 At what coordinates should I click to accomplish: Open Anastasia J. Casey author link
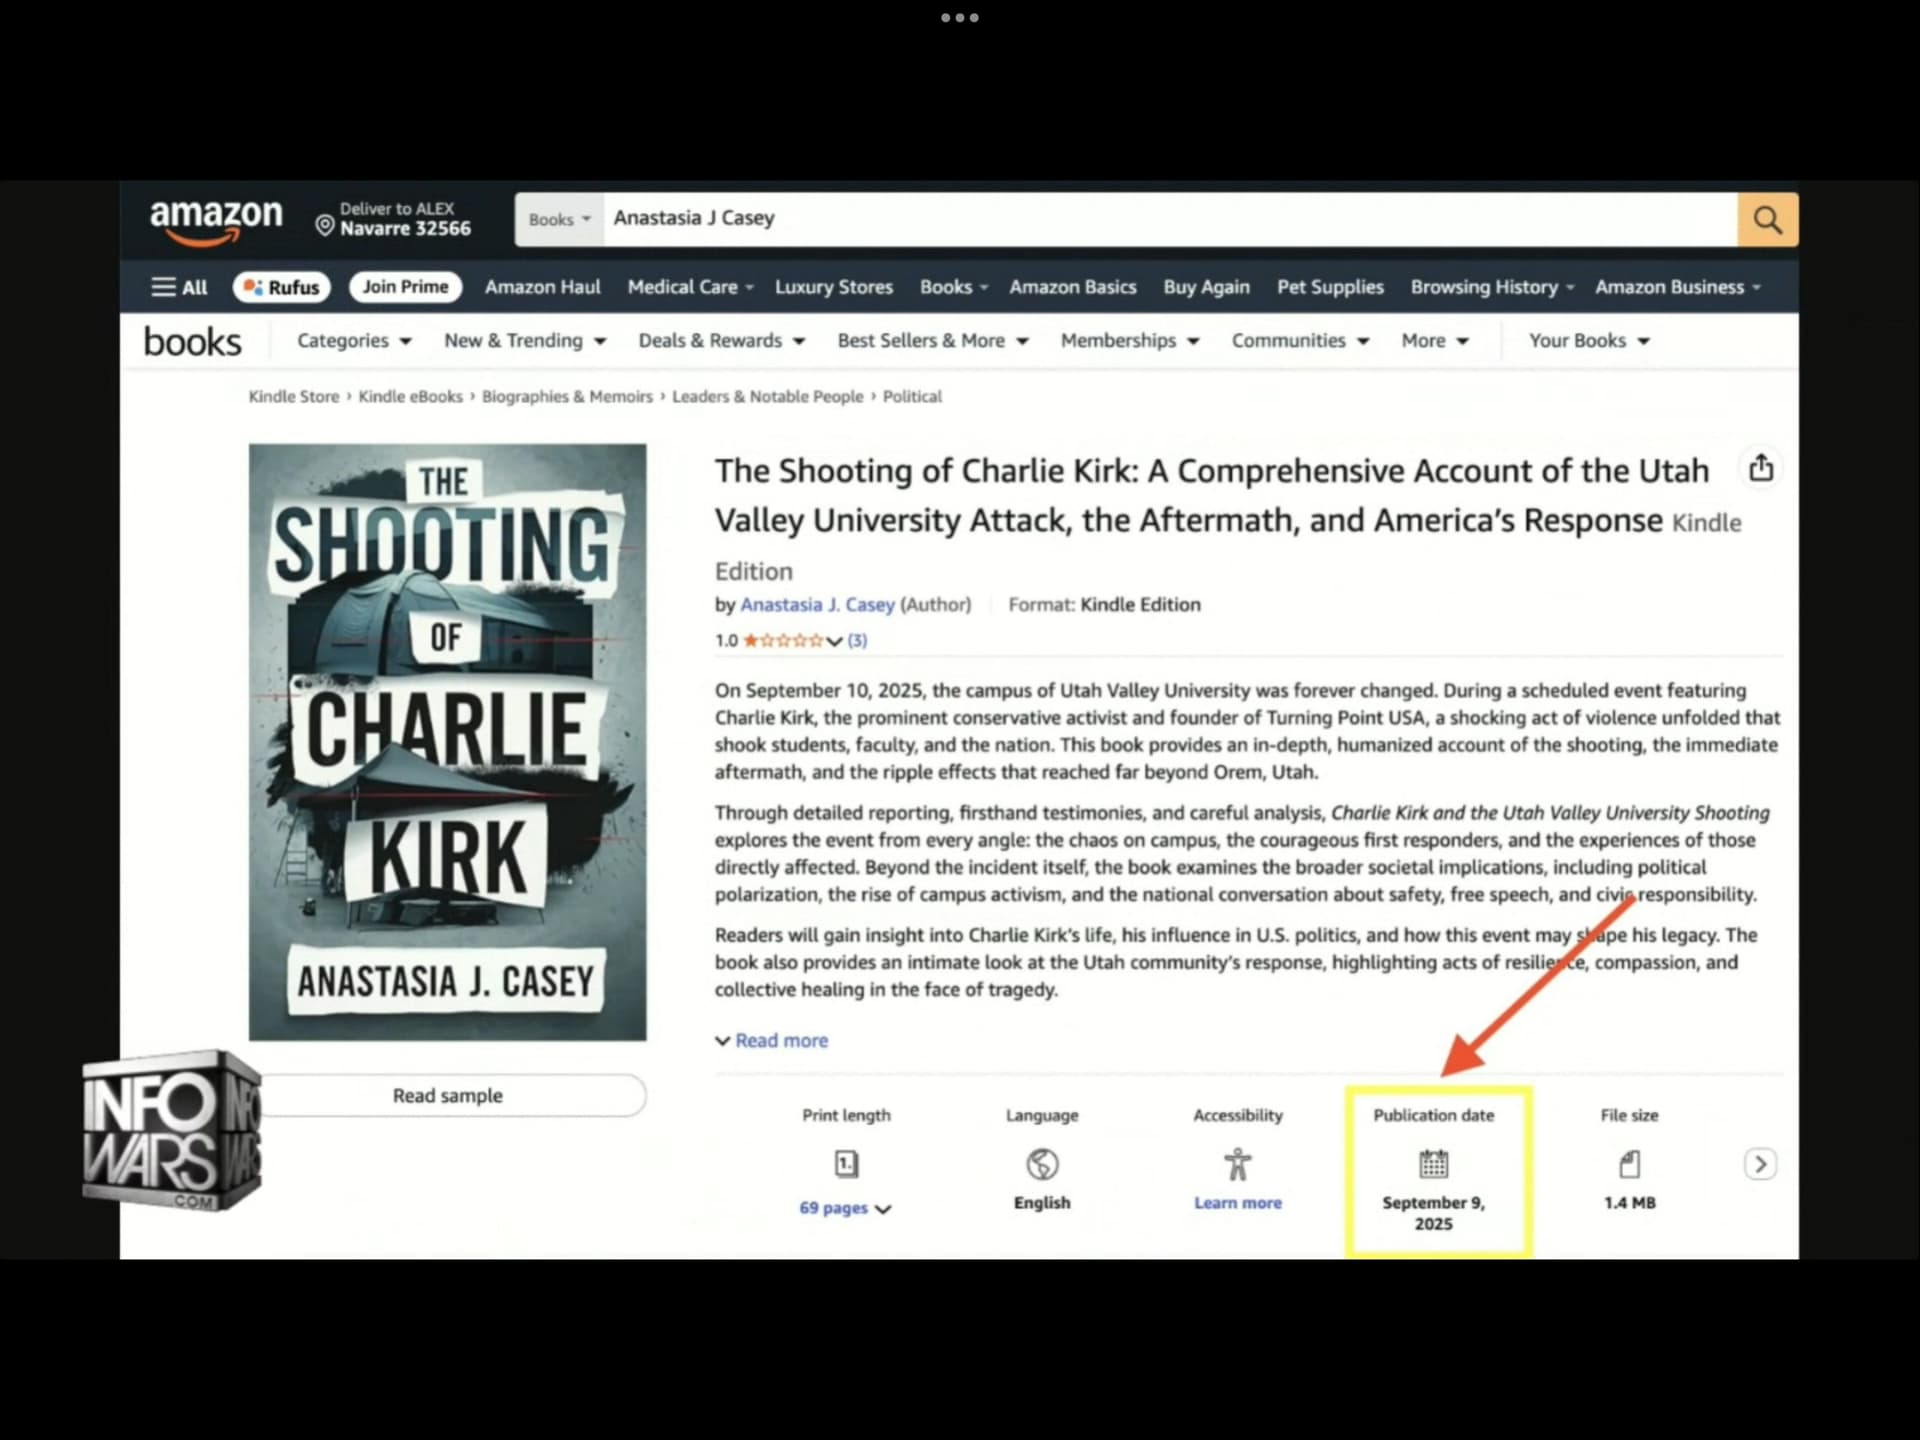[817, 605]
